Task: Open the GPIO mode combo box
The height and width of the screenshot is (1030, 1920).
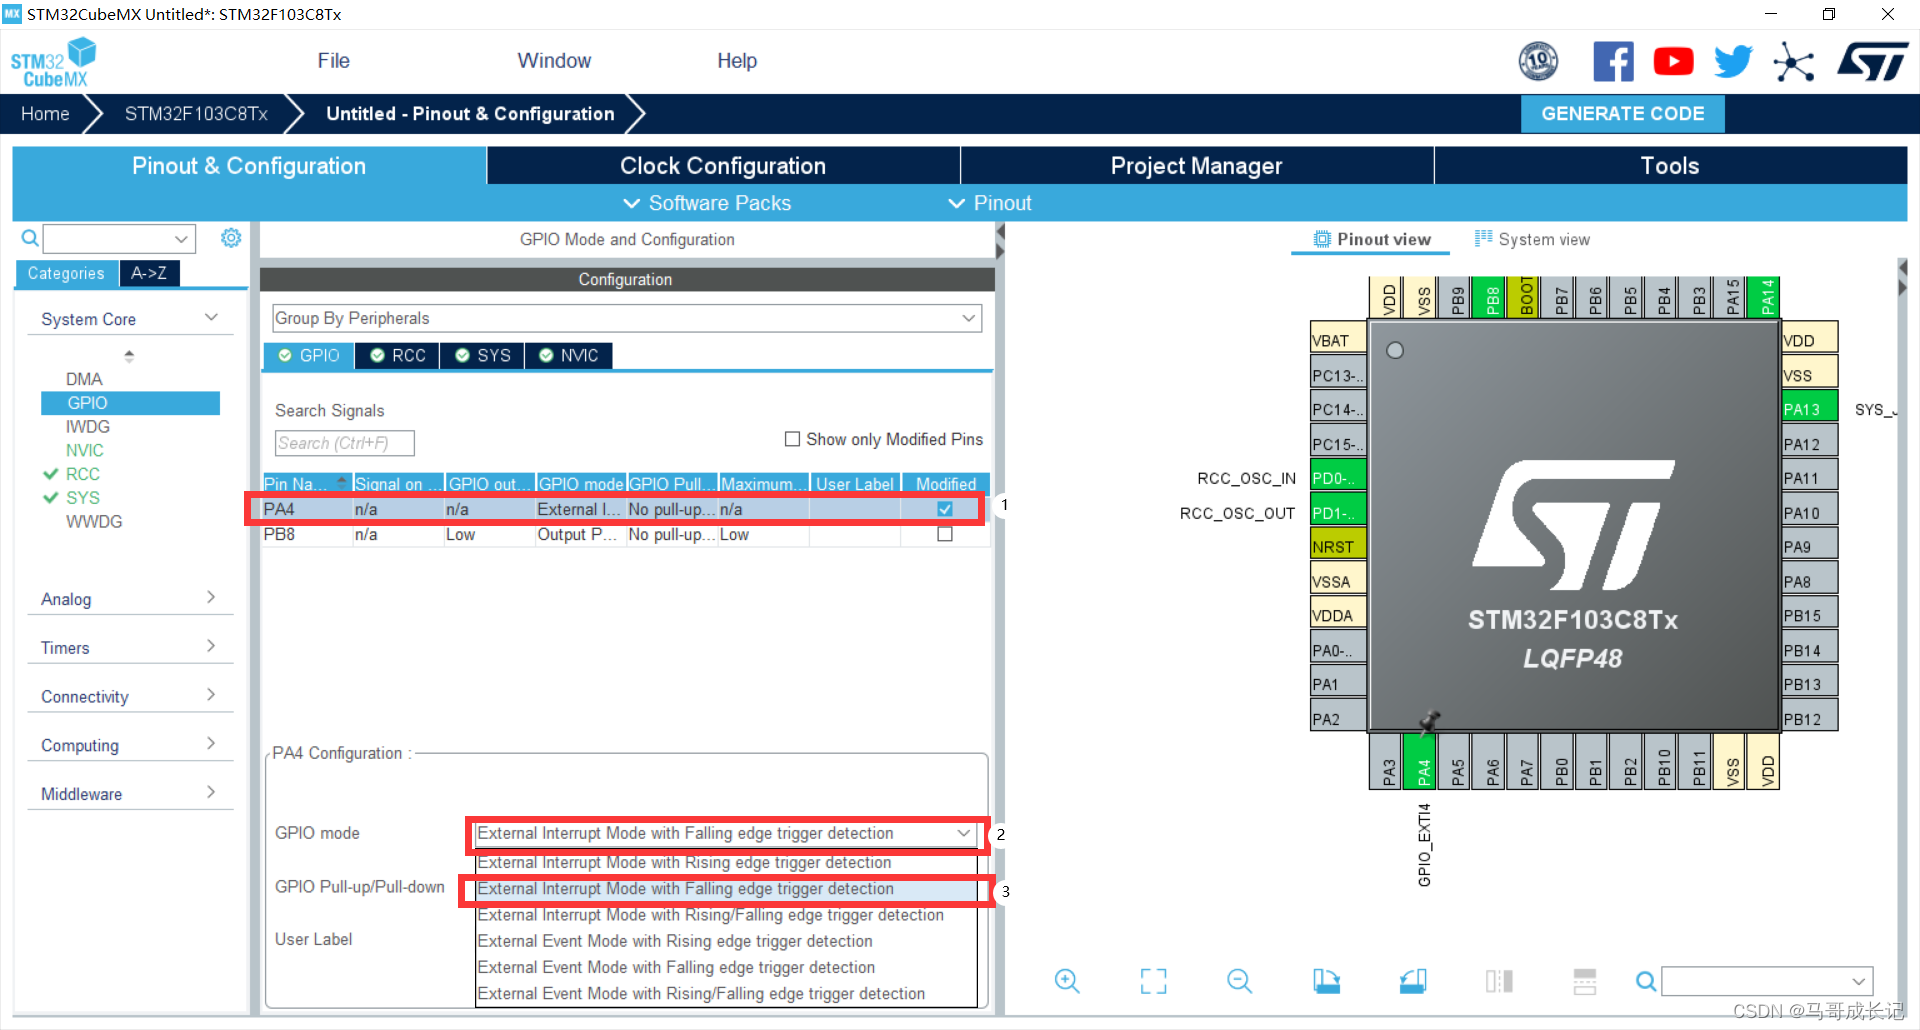Action: coord(725,833)
